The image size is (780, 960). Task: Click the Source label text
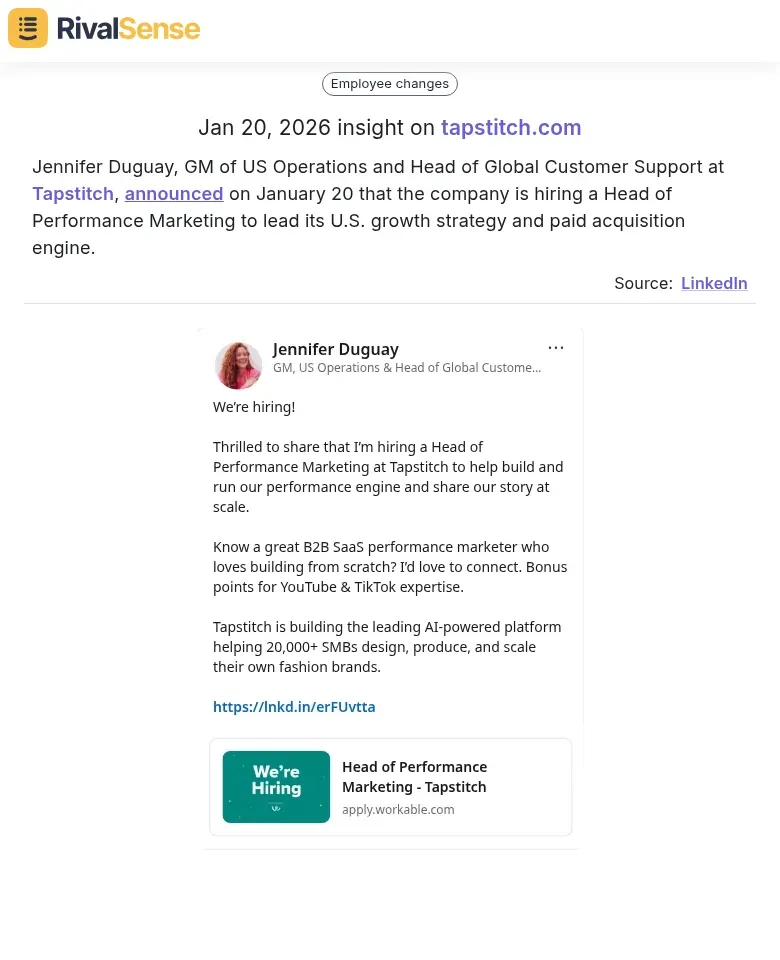pos(641,283)
